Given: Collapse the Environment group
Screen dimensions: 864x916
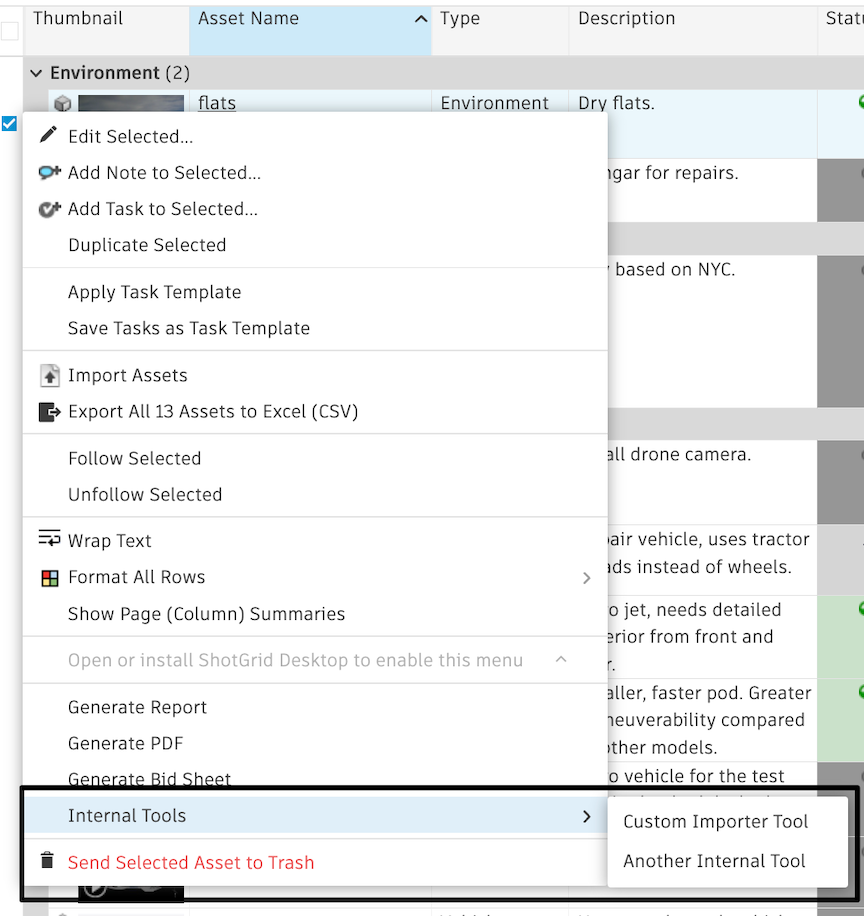Looking at the screenshot, I should coord(36,73).
